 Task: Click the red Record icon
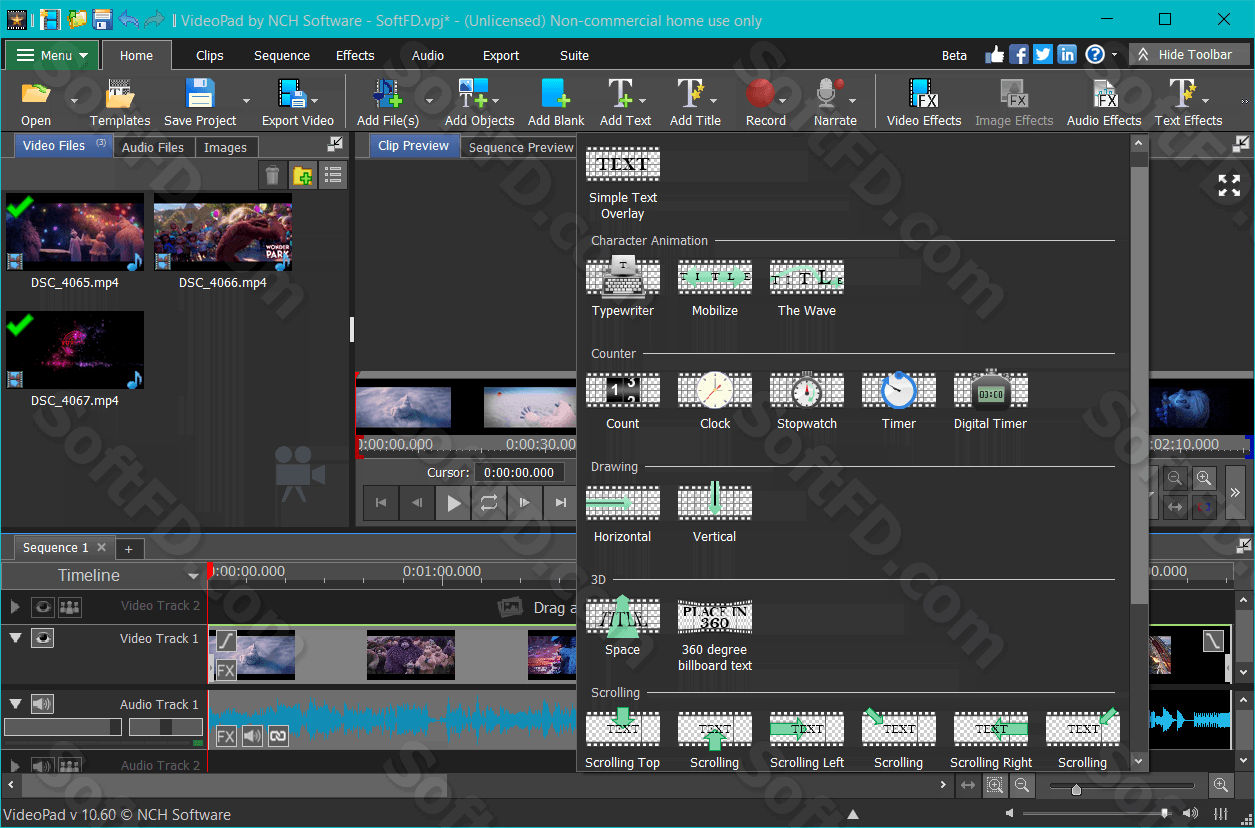(761, 94)
